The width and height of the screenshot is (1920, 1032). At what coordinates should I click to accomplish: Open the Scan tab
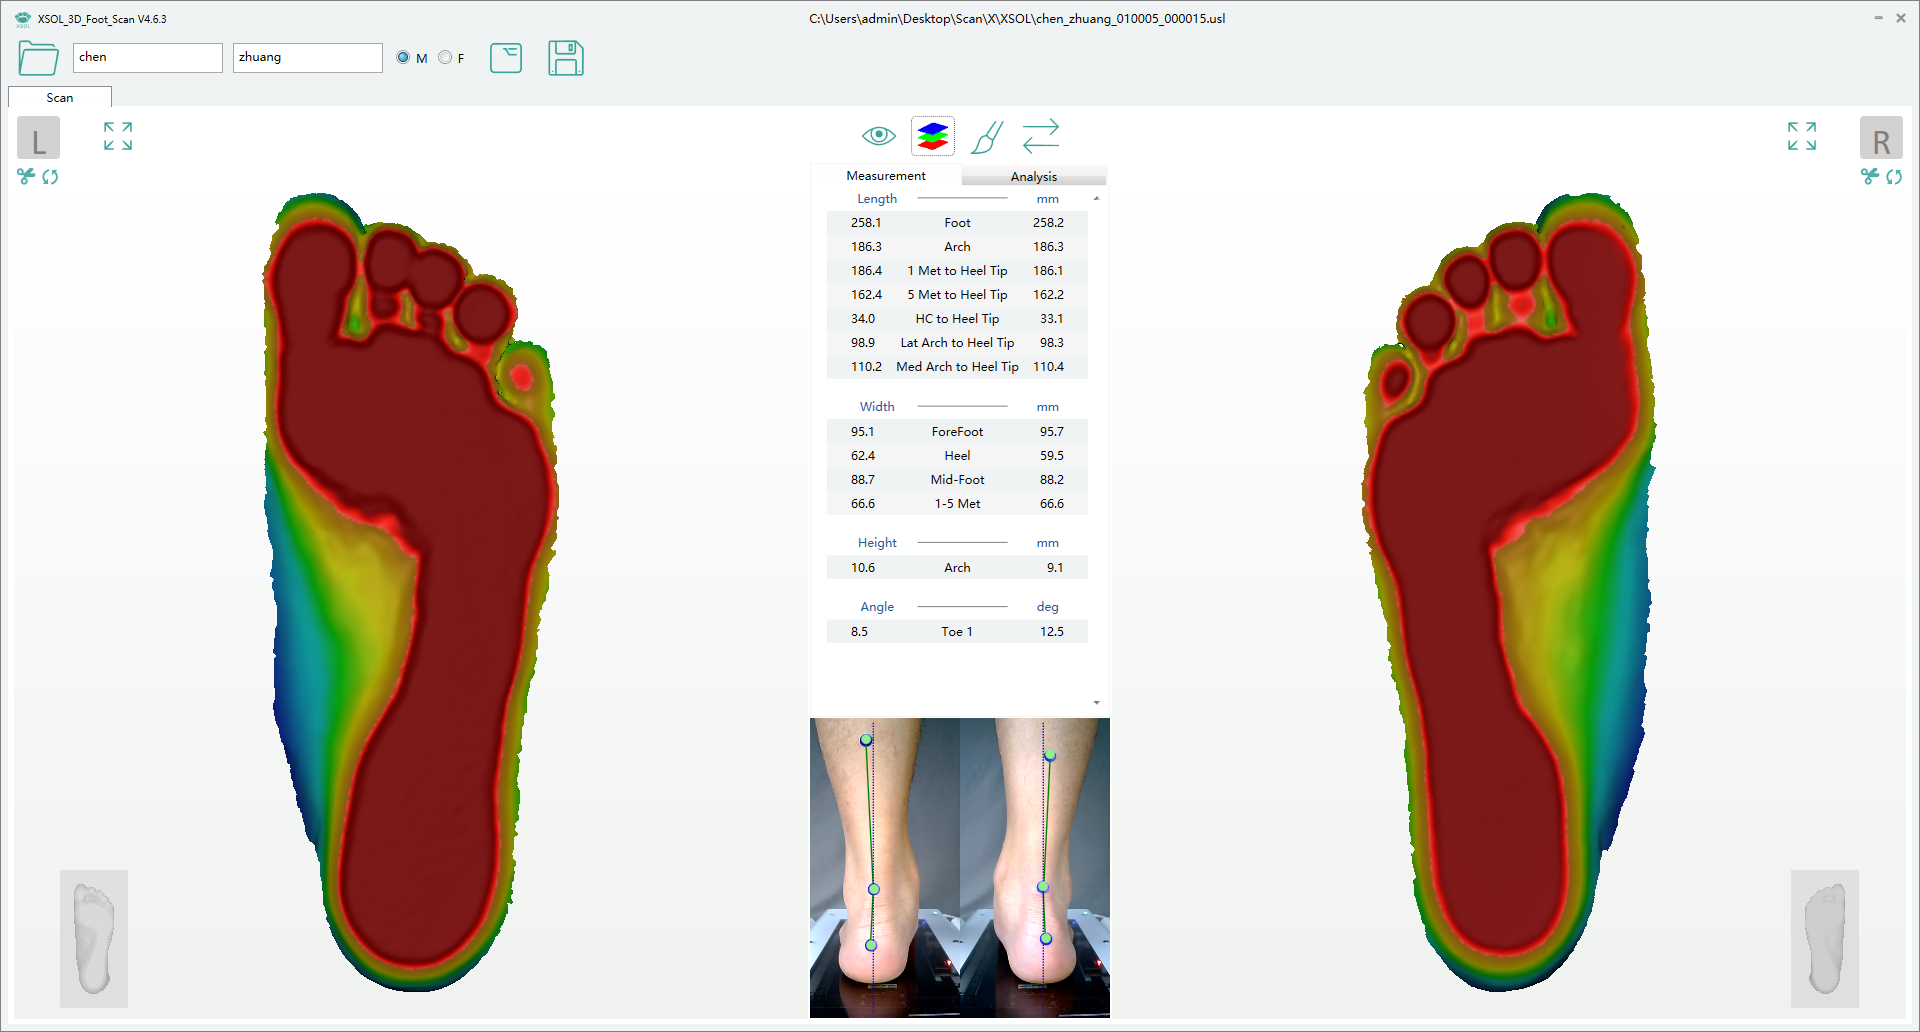pyautogui.click(x=60, y=98)
